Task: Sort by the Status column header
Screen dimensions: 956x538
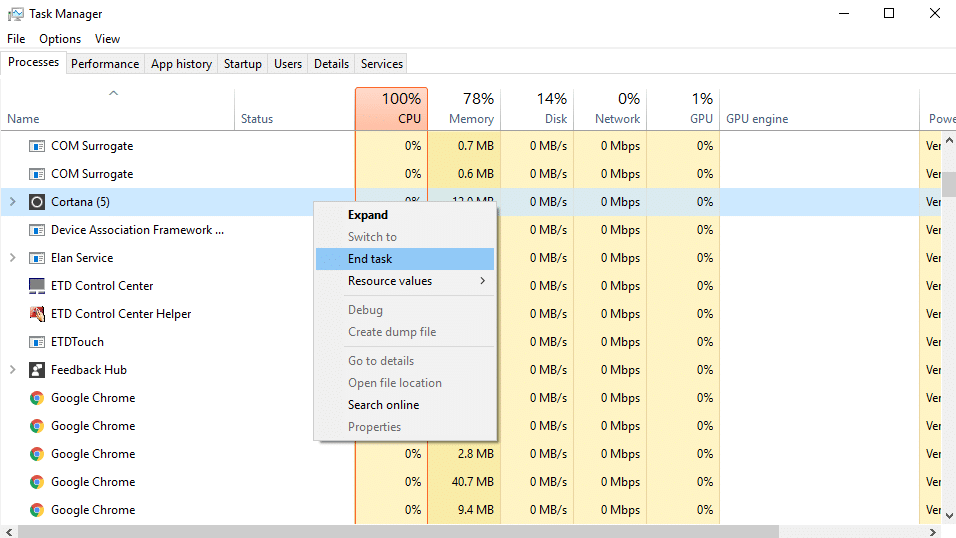Action: [294, 109]
